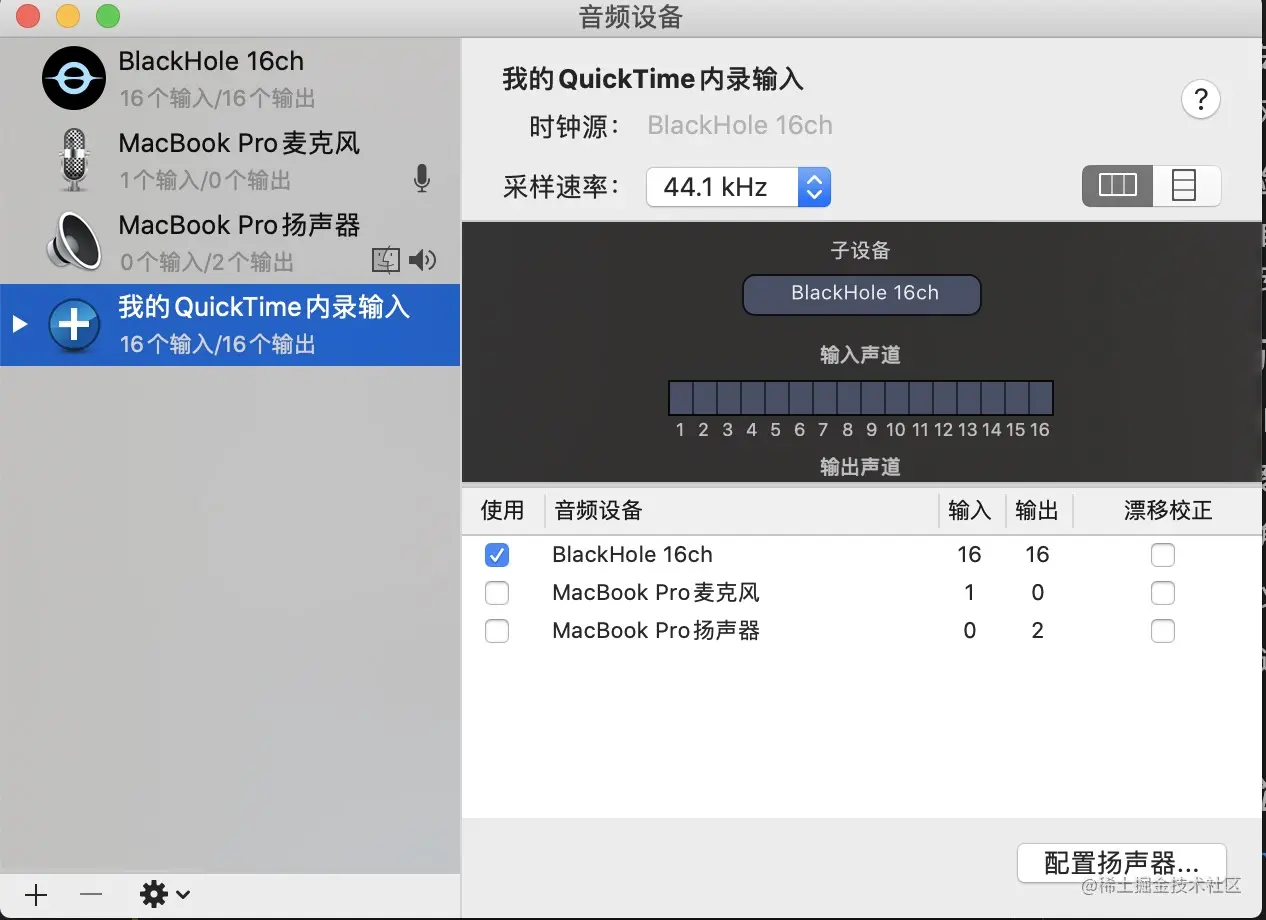This screenshot has height=920, width=1266.
Task: Click the 配置扬声器 button
Action: 1122,863
